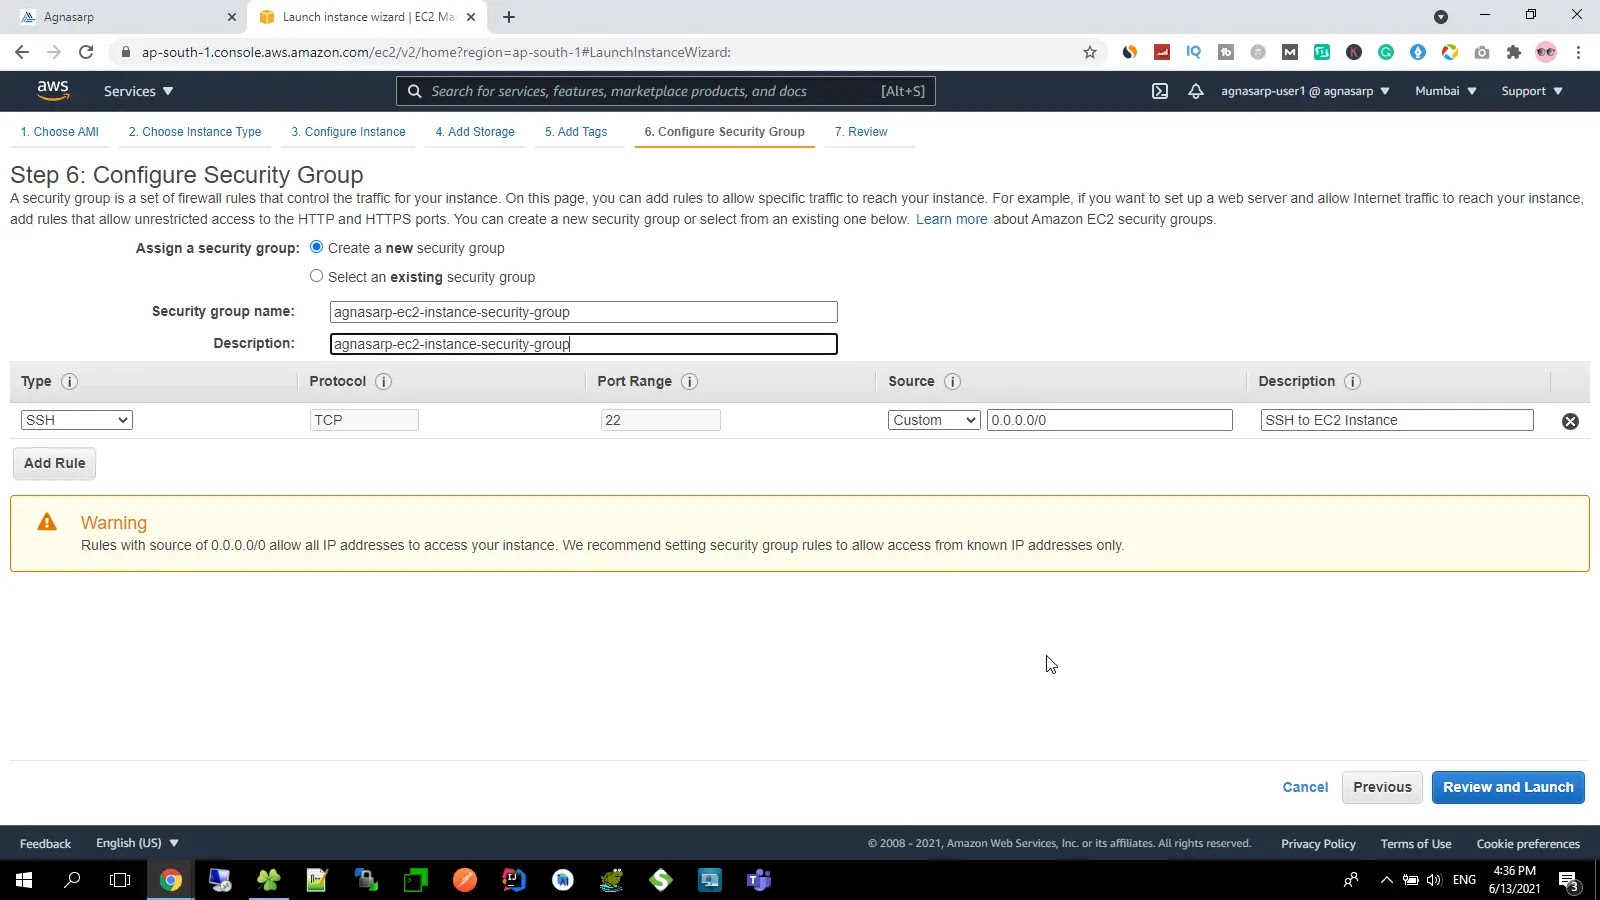This screenshot has width=1600, height=900.
Task: Go to step 7 Review
Action: coord(861,132)
